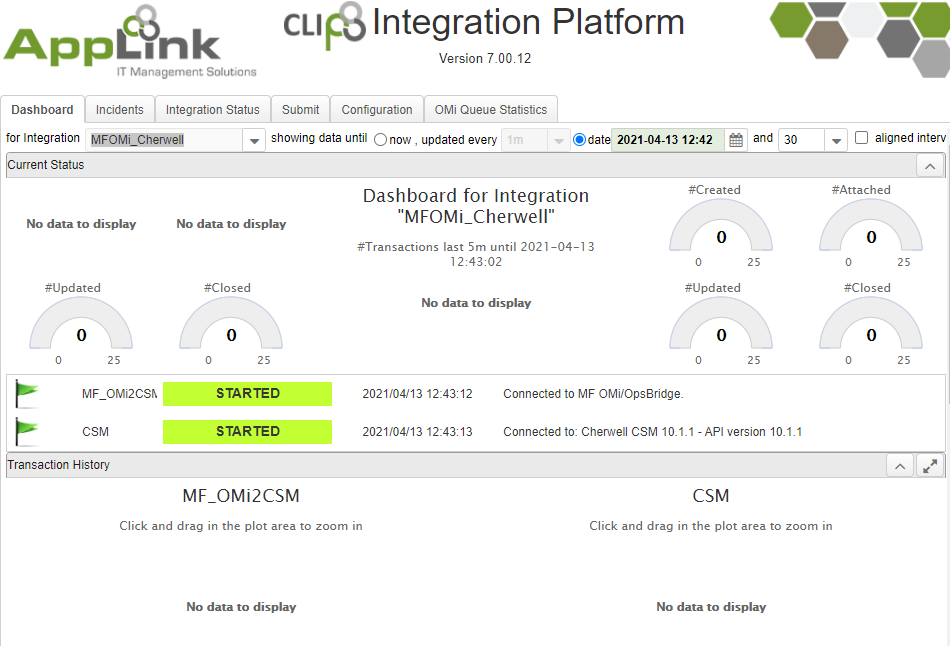The height and width of the screenshot is (646, 950).
Task: Click the STARTED status of MF_OMi2CSM
Action: pyautogui.click(x=248, y=394)
